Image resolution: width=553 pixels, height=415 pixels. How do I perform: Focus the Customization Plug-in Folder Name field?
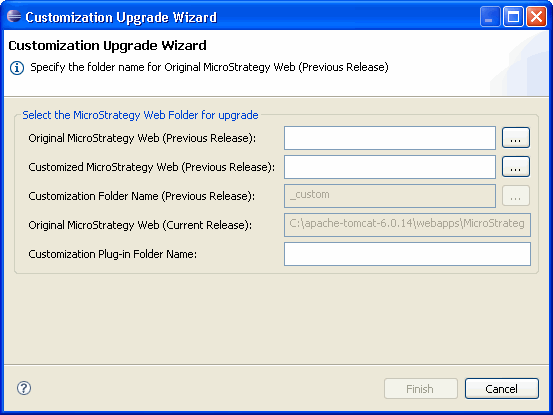(x=407, y=254)
